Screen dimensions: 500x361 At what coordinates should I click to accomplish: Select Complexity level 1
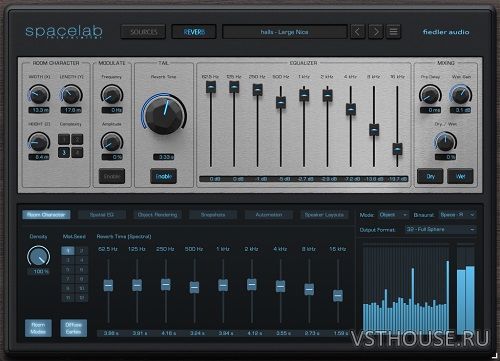pyautogui.click(x=64, y=139)
